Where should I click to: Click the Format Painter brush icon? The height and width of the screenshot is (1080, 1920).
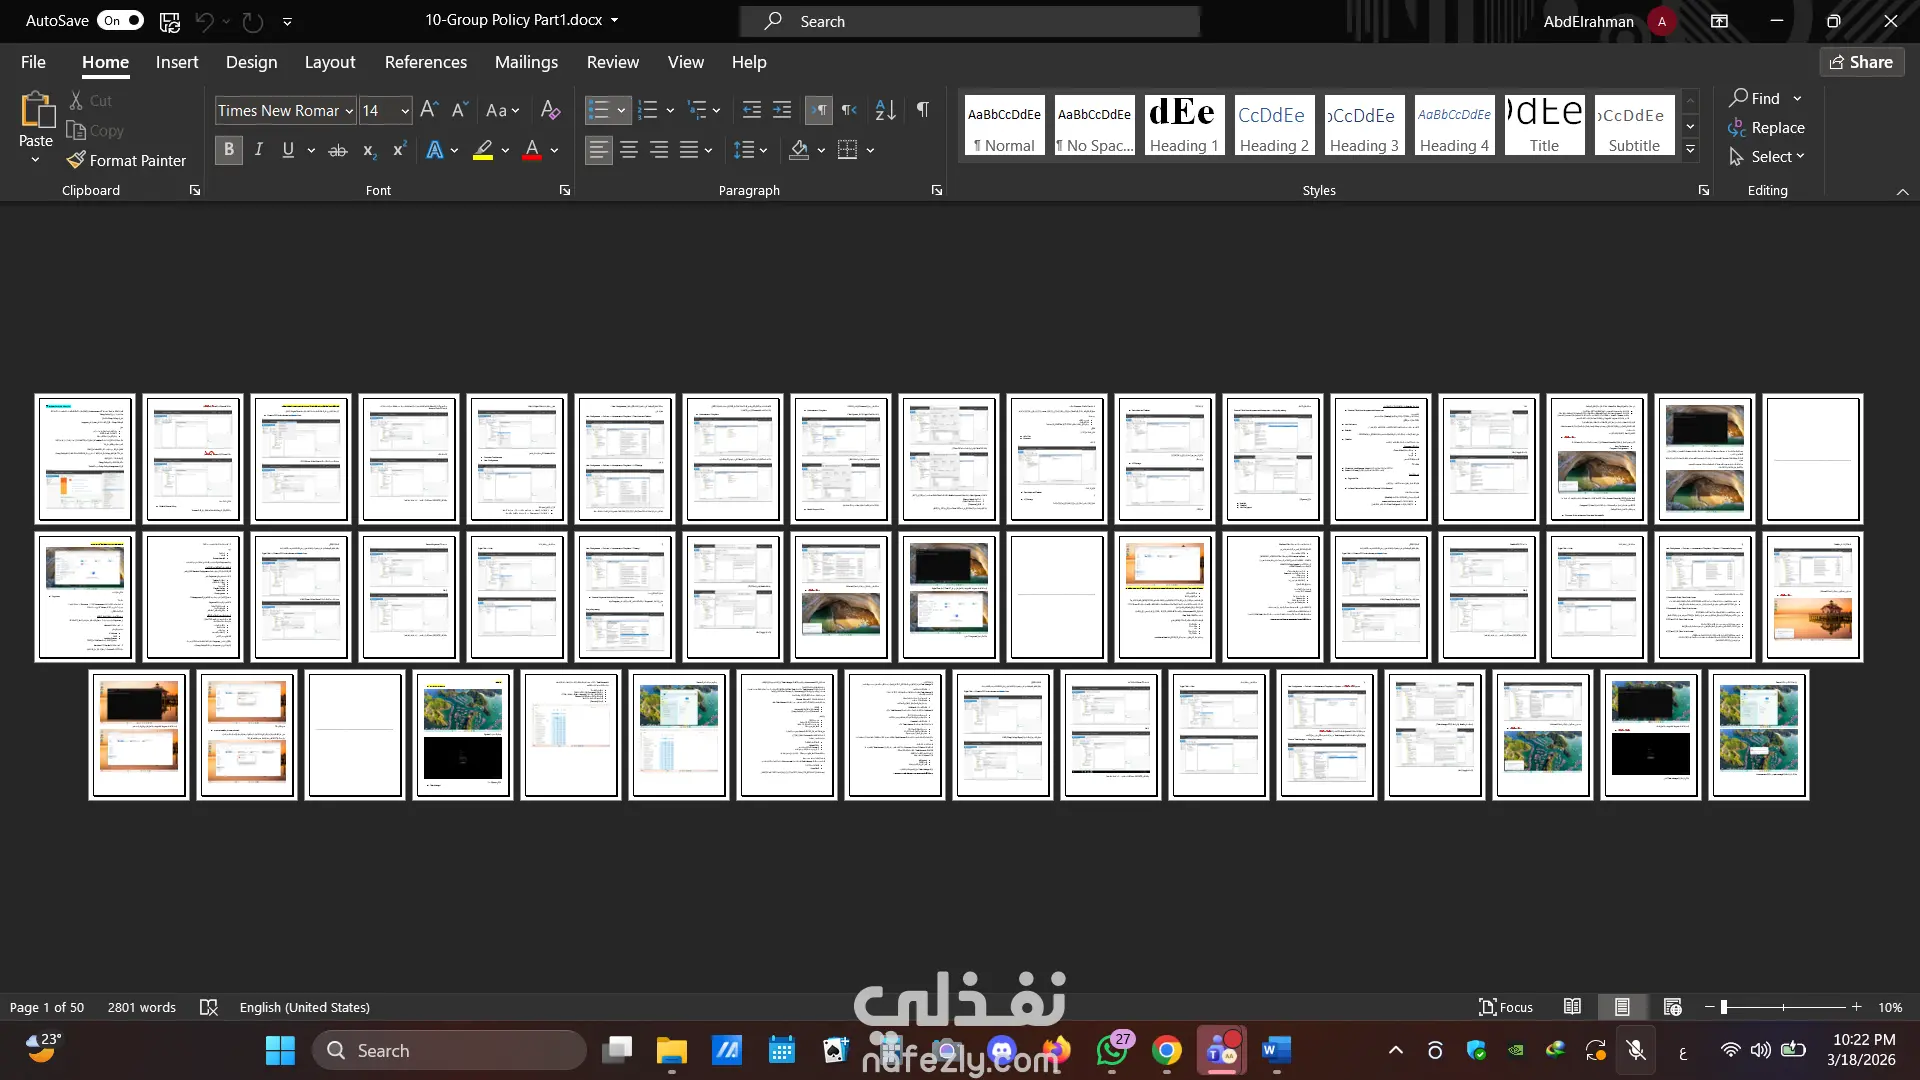(x=76, y=160)
